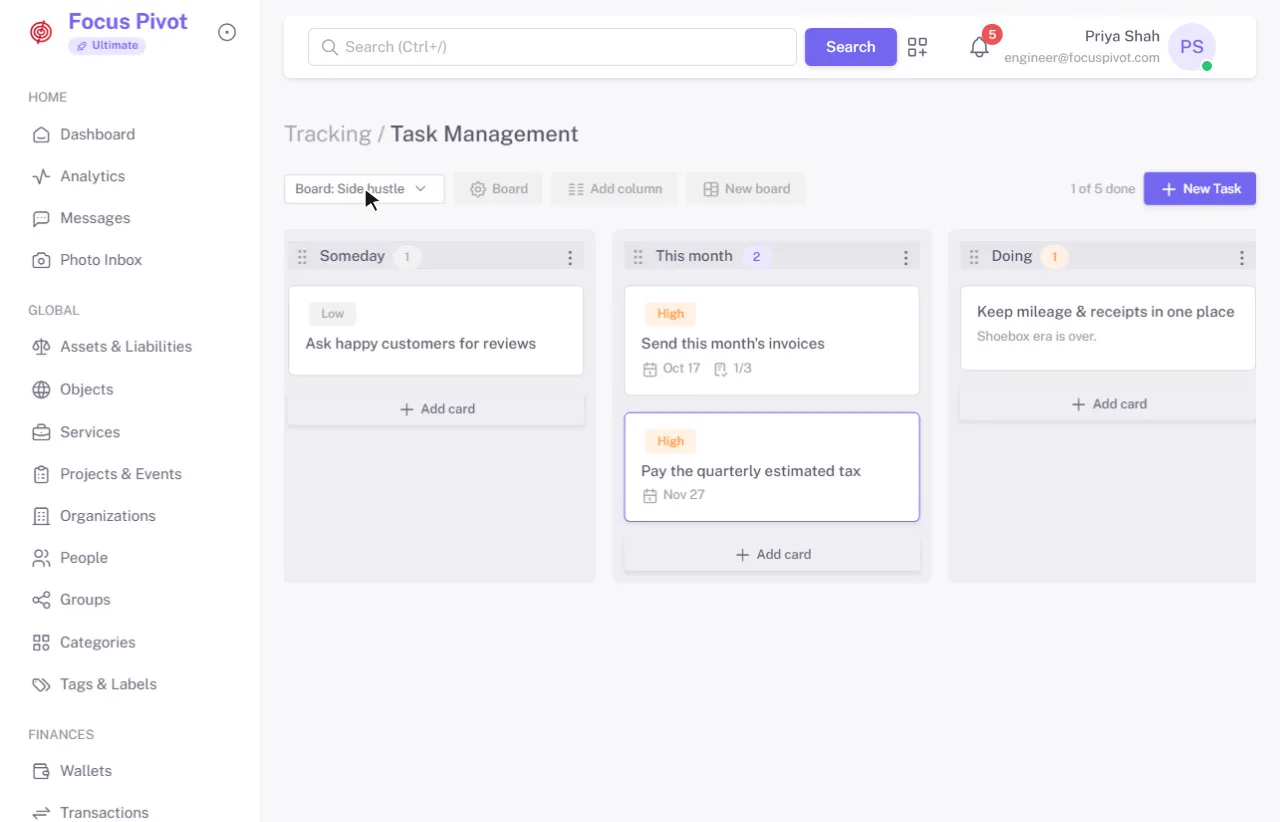Open the Someday column options menu

point(570,258)
